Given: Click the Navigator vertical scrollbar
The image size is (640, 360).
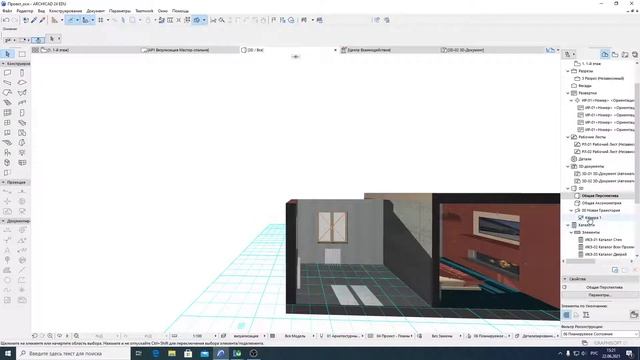Looking at the screenshot, I should (637, 143).
